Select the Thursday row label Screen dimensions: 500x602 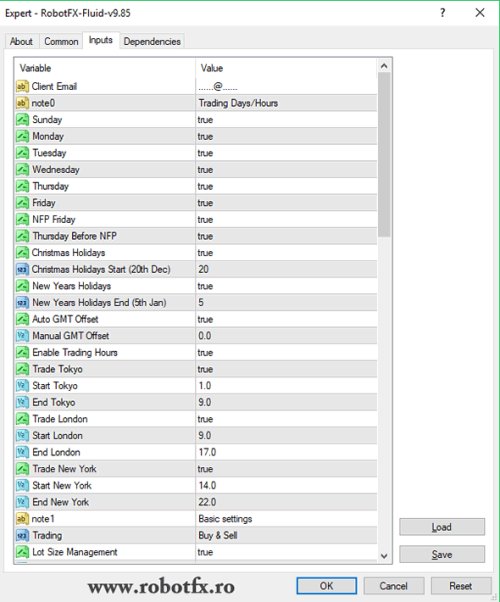[x=50, y=186]
